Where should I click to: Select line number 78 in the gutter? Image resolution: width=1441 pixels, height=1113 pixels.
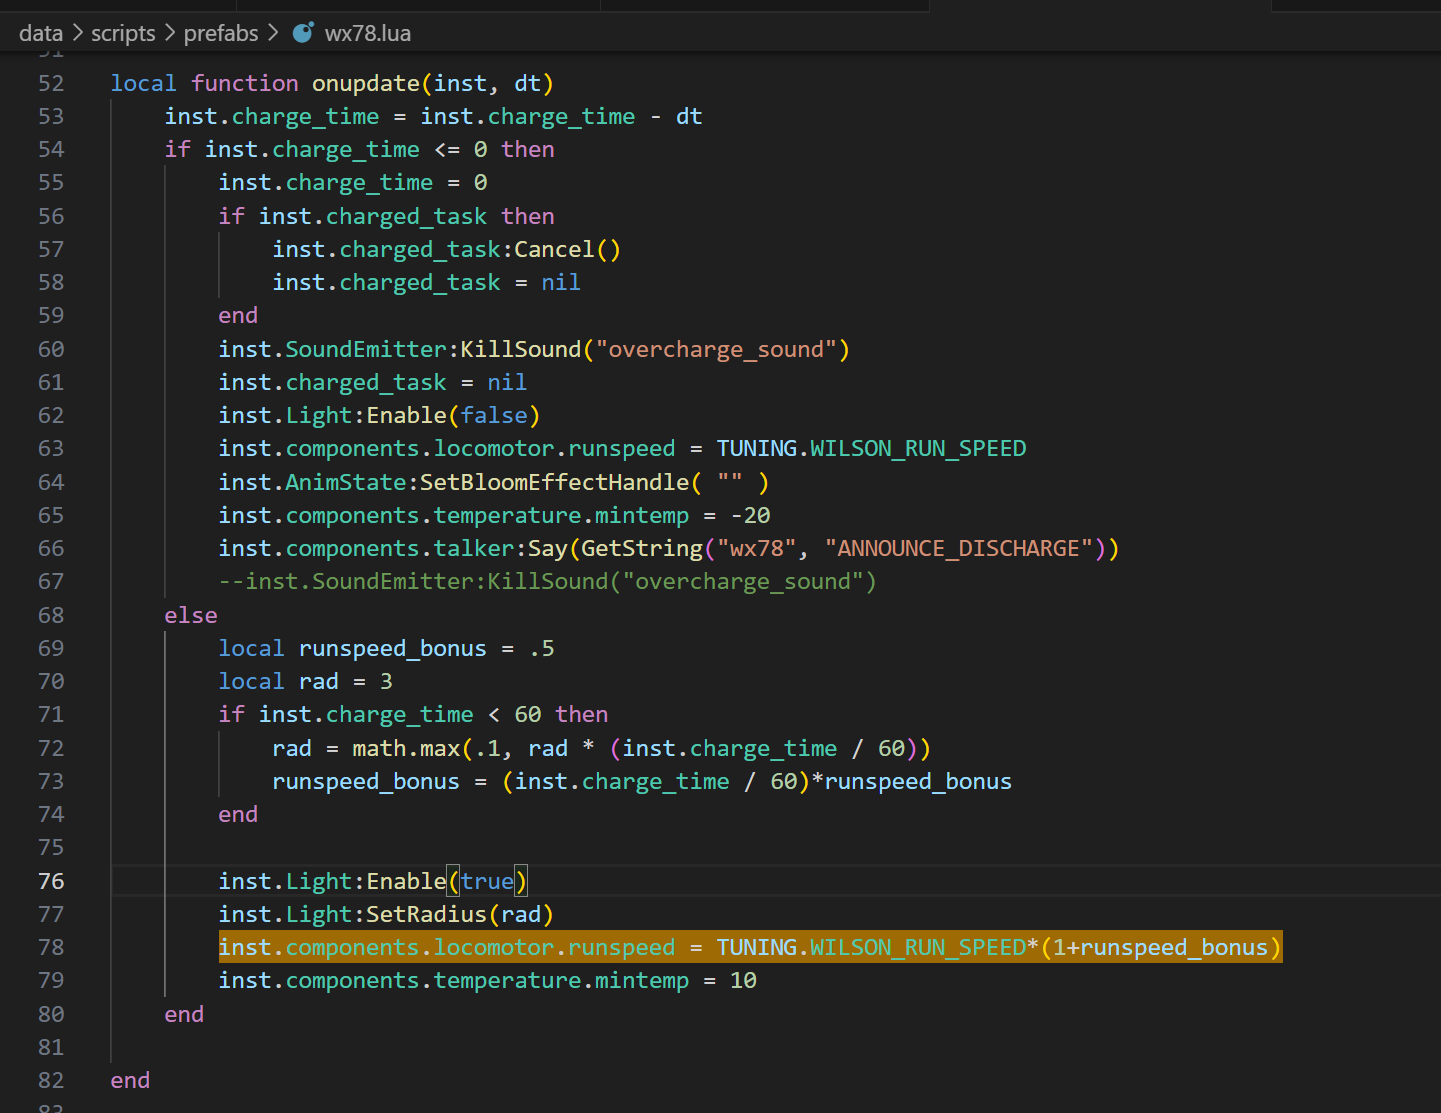pyautogui.click(x=51, y=947)
